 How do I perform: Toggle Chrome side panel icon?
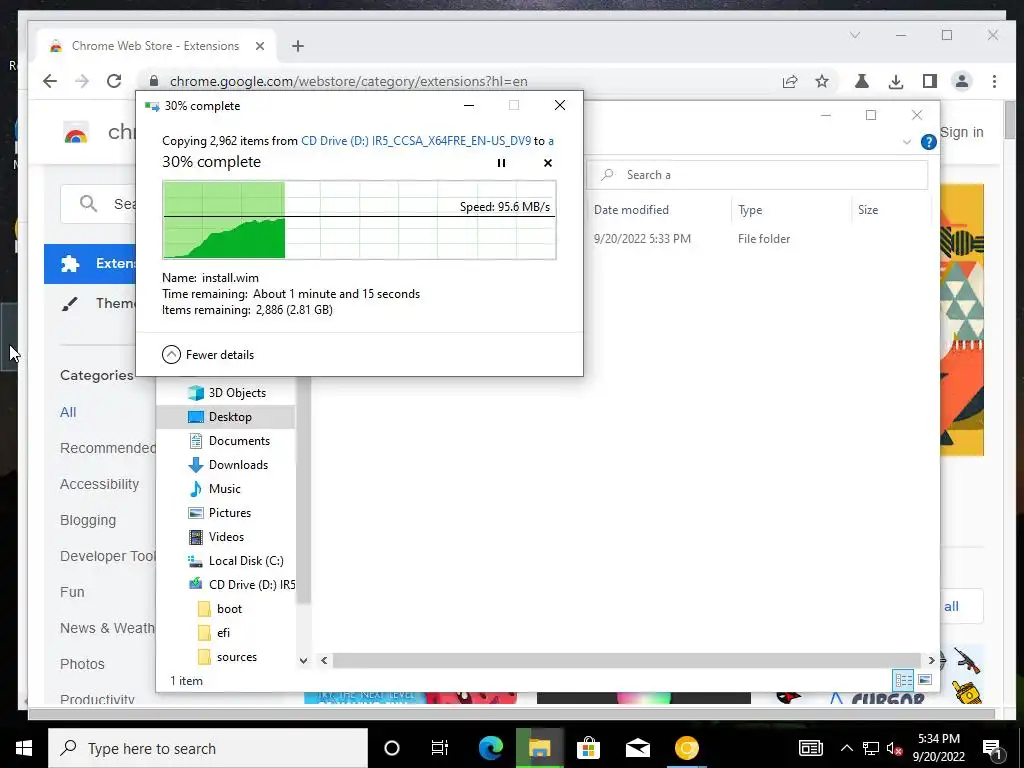coord(929,81)
